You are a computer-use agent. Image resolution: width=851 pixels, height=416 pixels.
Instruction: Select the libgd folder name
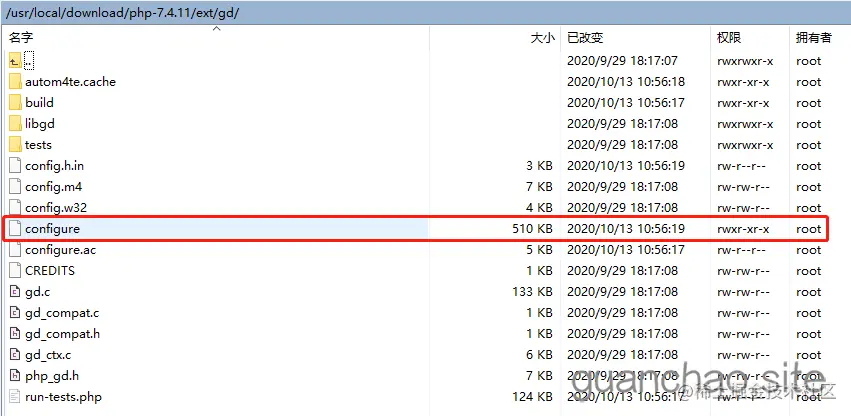point(40,124)
